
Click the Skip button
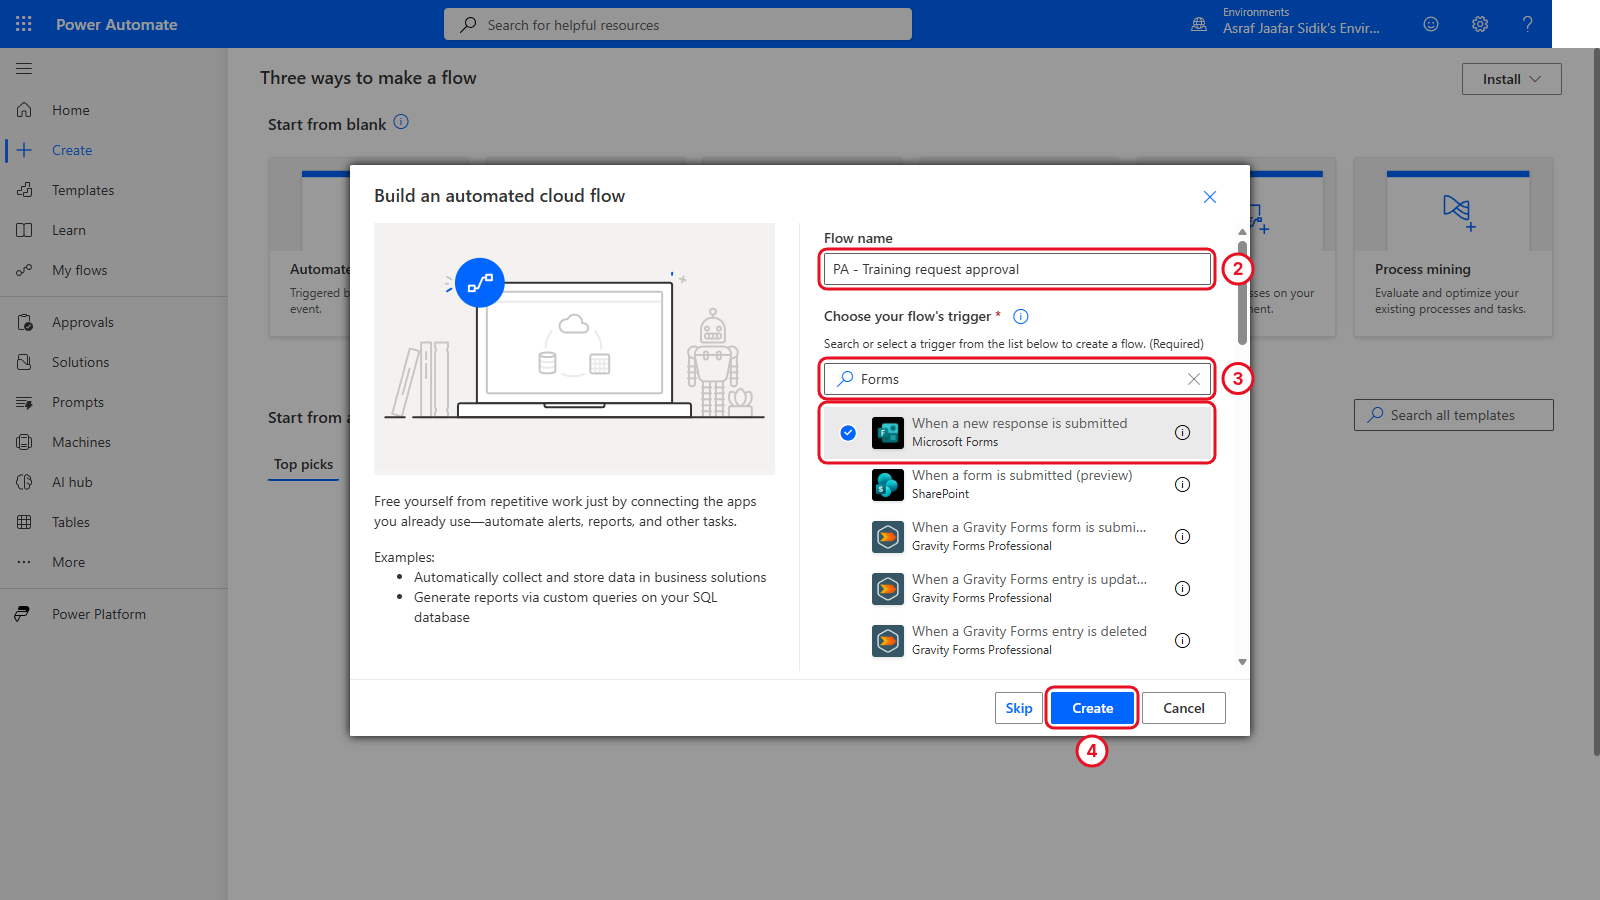[x=1019, y=708]
